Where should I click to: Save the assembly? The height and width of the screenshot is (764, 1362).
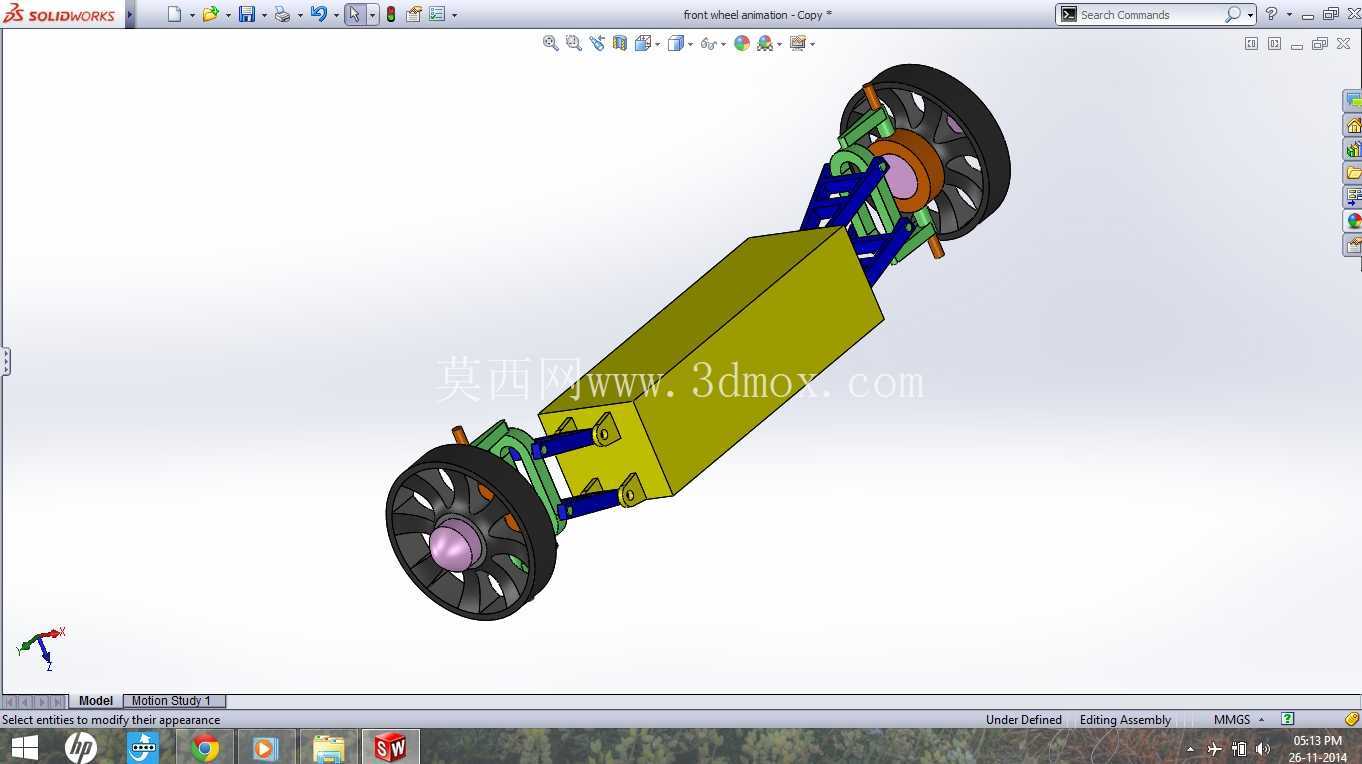point(246,14)
